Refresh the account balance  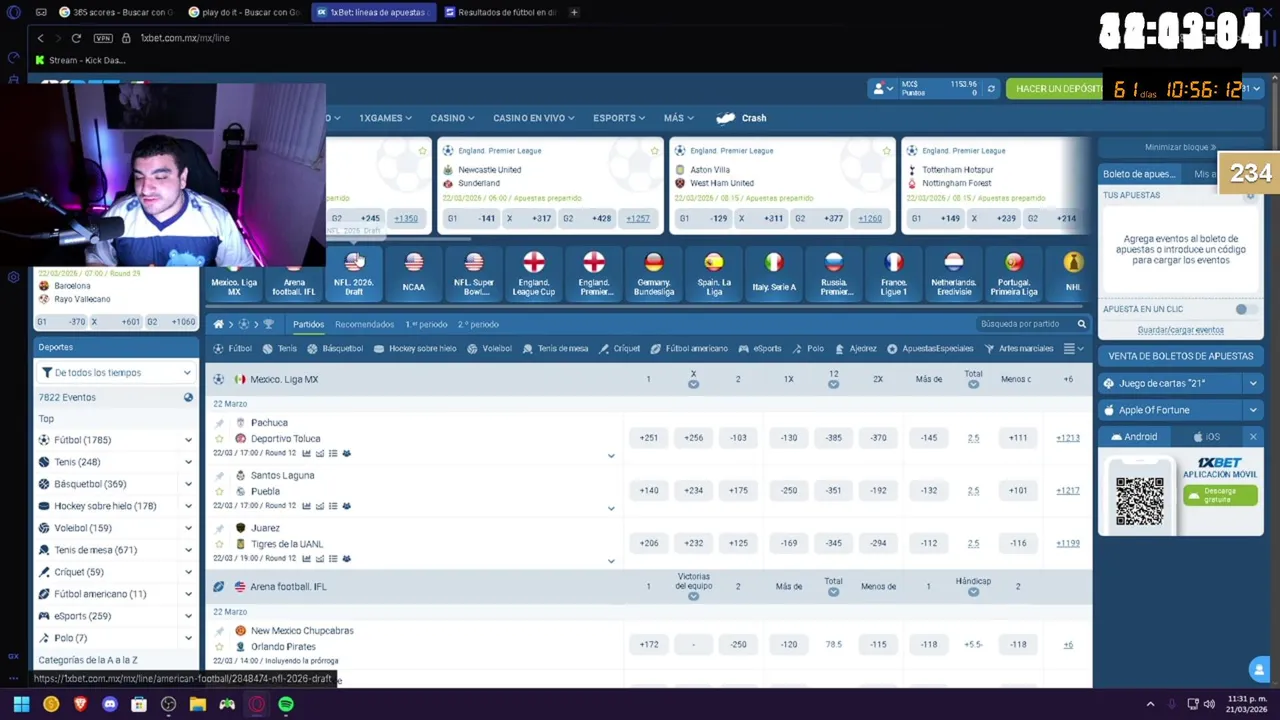[x=991, y=89]
